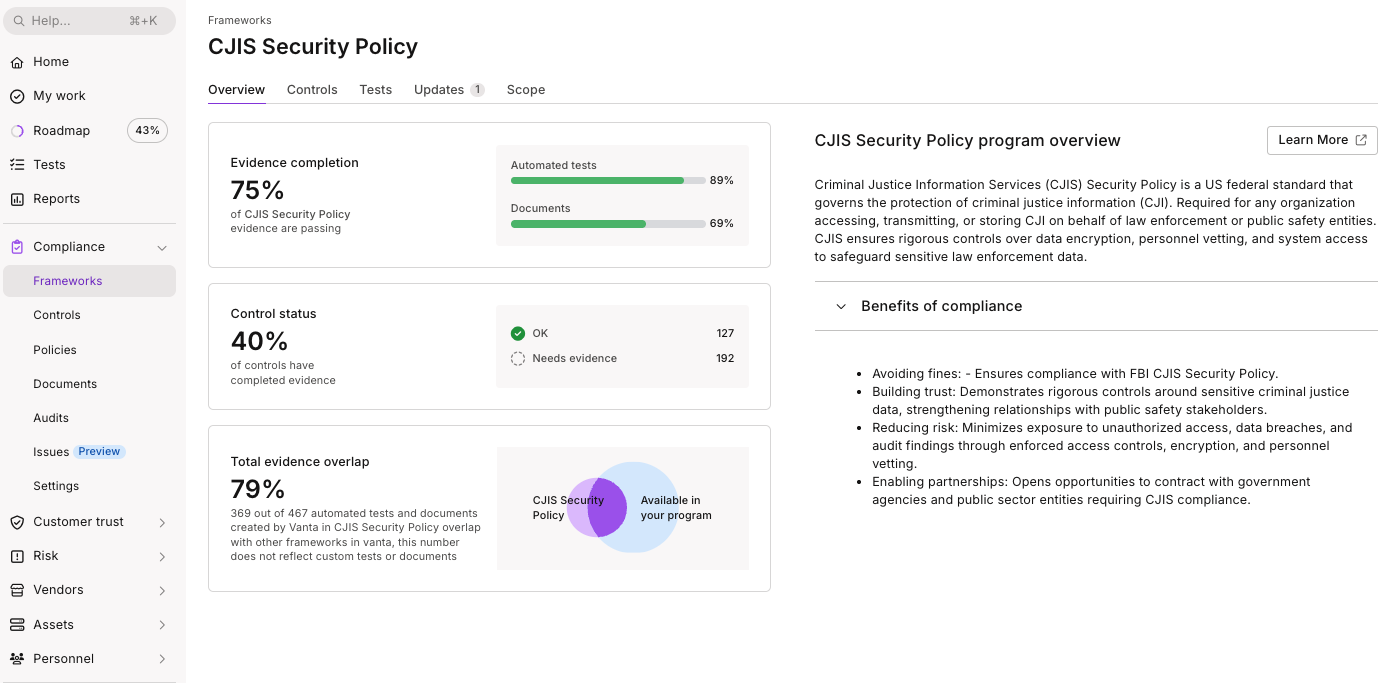Expand the Customer trust section chevron
Viewport: 1396px width, 683px height.
tap(162, 523)
